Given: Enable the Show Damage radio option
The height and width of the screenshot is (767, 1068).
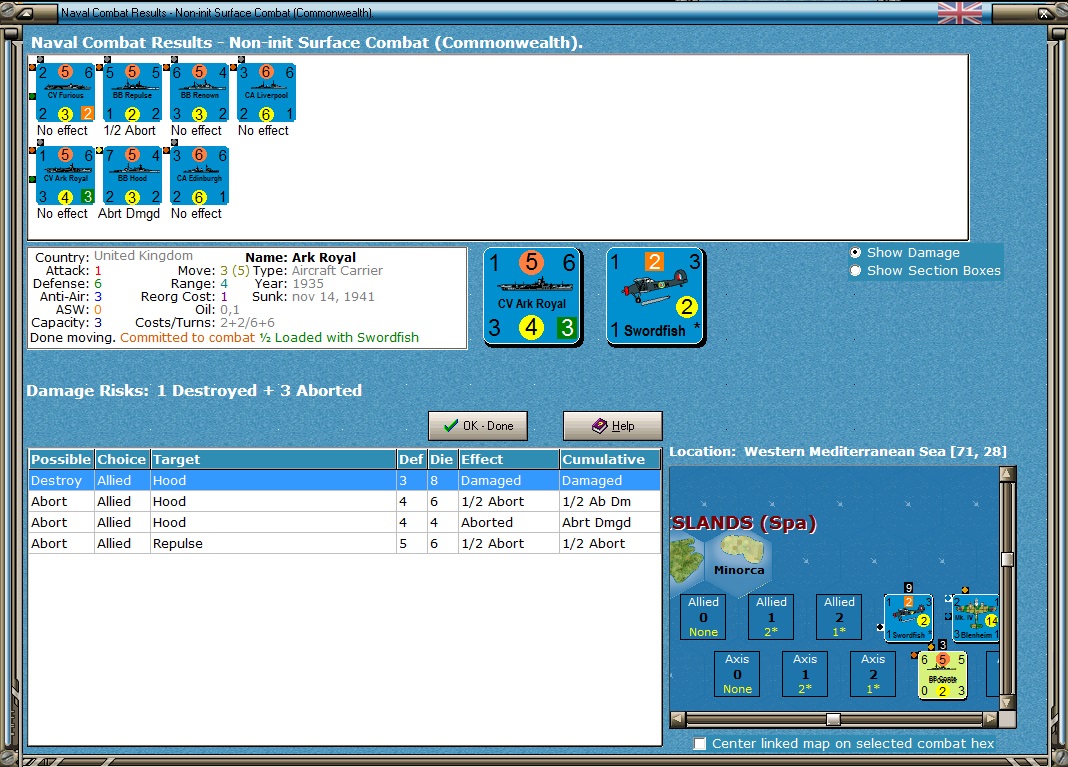Looking at the screenshot, I should click(855, 253).
